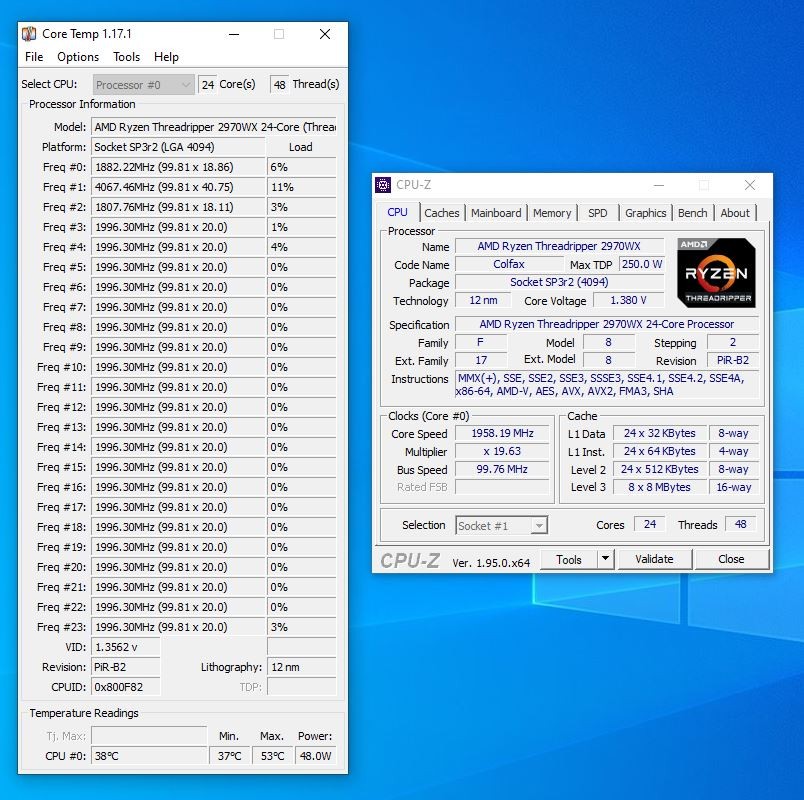Image resolution: width=804 pixels, height=800 pixels.
Task: Click the Level 2 cache value 24 x 512 KBytes
Action: click(x=659, y=469)
